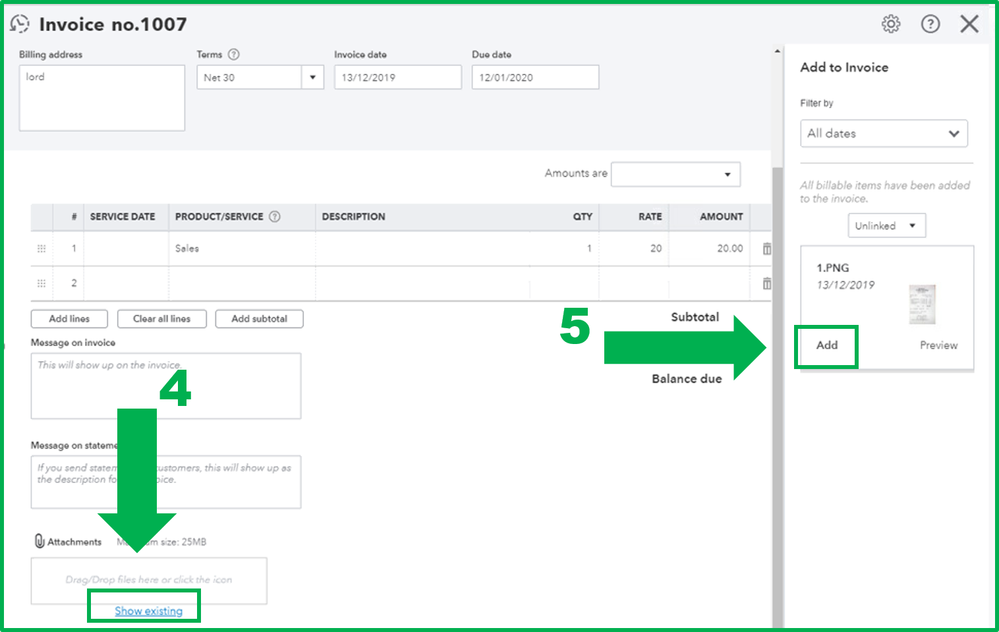Click the drag handle of row 1
This screenshot has height=632, width=999.
pos(41,248)
